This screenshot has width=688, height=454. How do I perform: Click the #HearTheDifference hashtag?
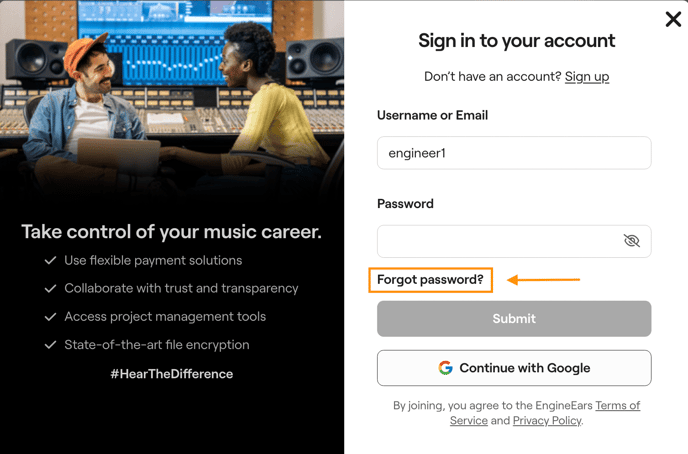click(x=172, y=374)
